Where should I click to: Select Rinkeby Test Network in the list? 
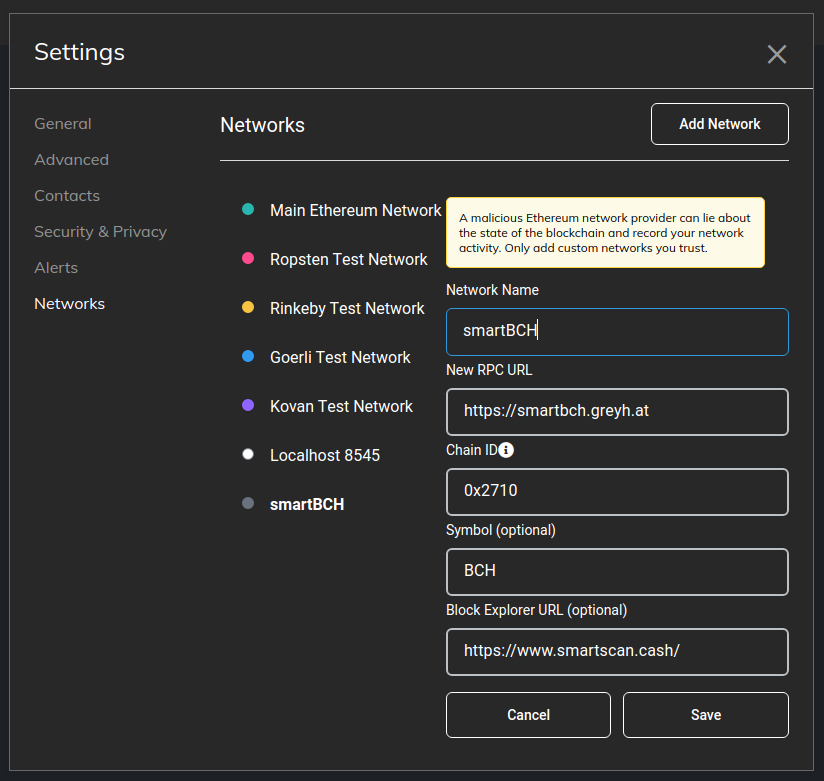pyautogui.click(x=347, y=308)
